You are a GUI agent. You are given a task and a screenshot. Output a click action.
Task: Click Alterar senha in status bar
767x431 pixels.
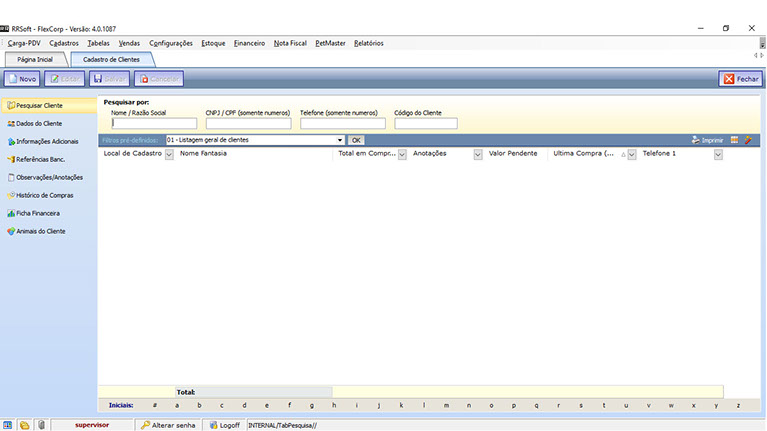point(169,425)
